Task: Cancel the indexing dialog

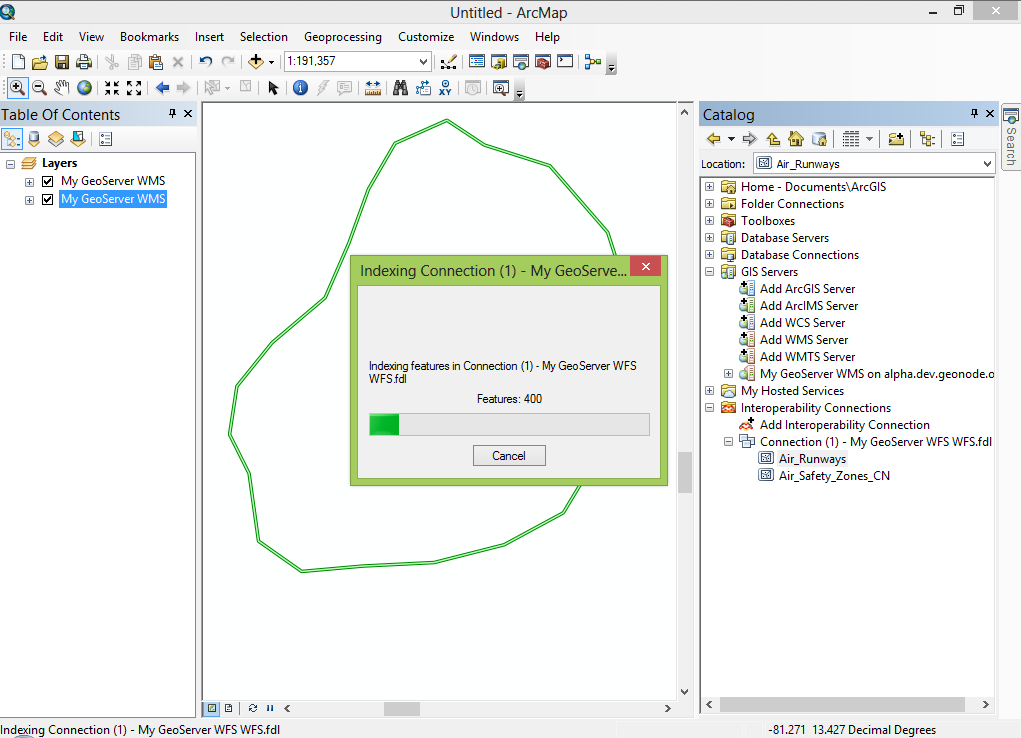Action: click(509, 456)
